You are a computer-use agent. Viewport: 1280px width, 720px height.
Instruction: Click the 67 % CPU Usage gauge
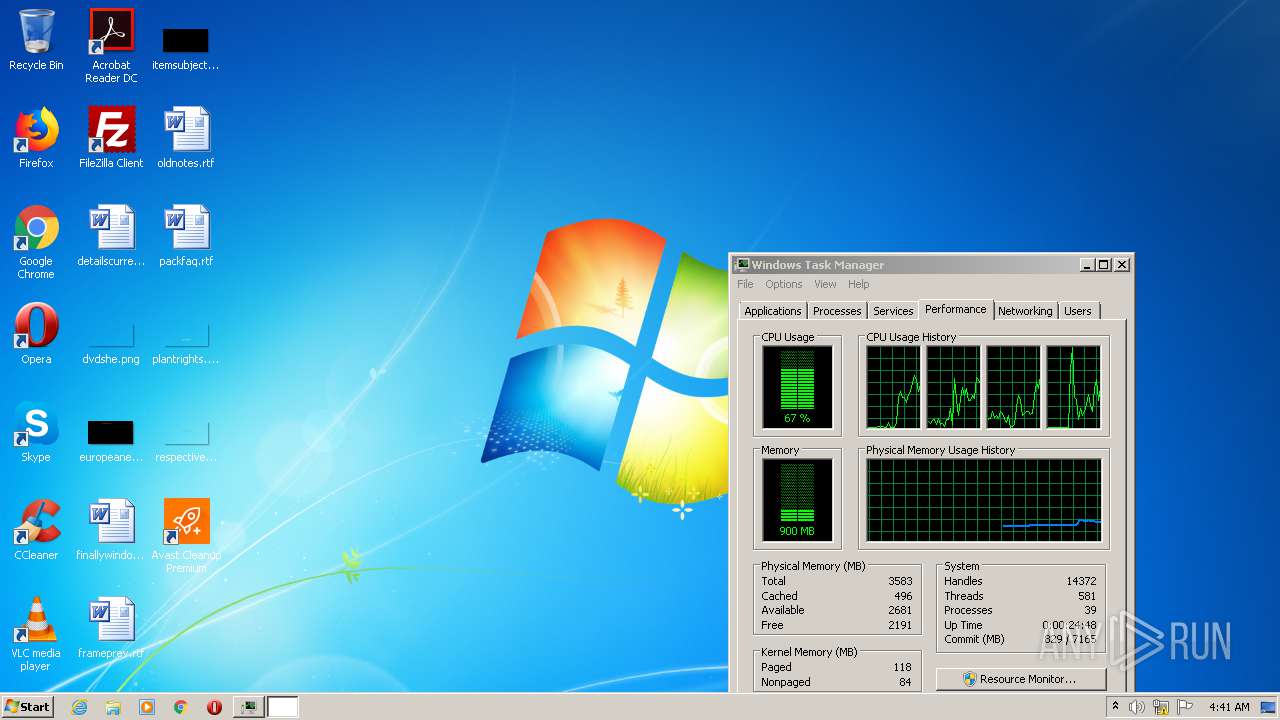797,387
